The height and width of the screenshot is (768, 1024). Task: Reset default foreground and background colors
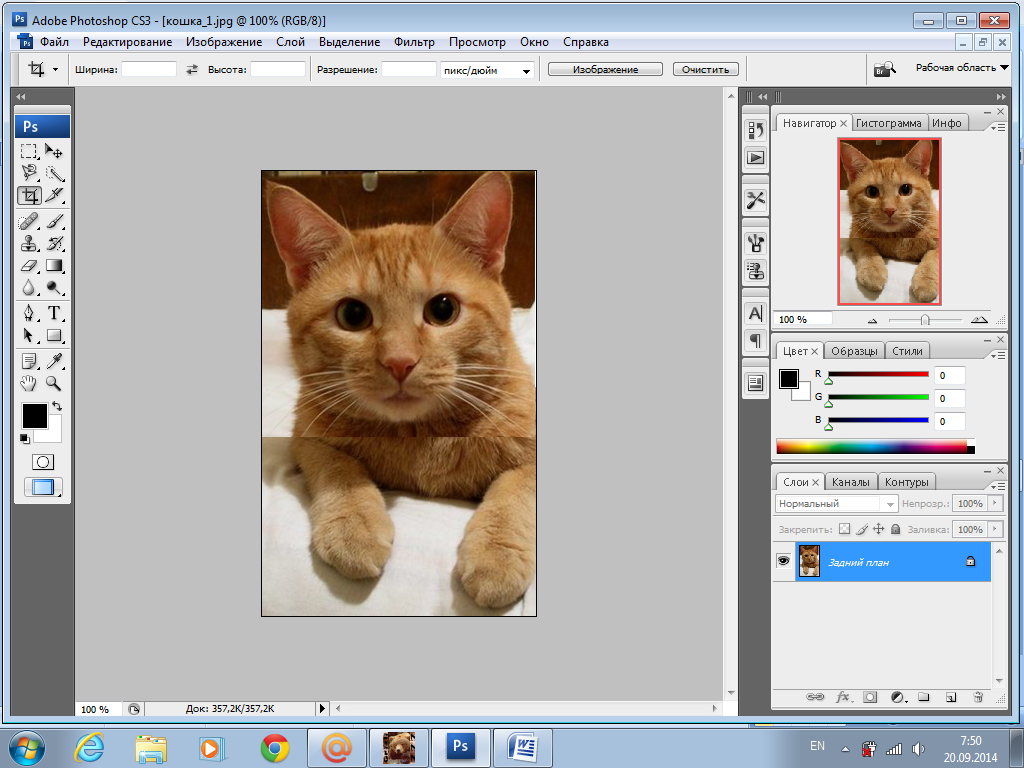click(25, 439)
